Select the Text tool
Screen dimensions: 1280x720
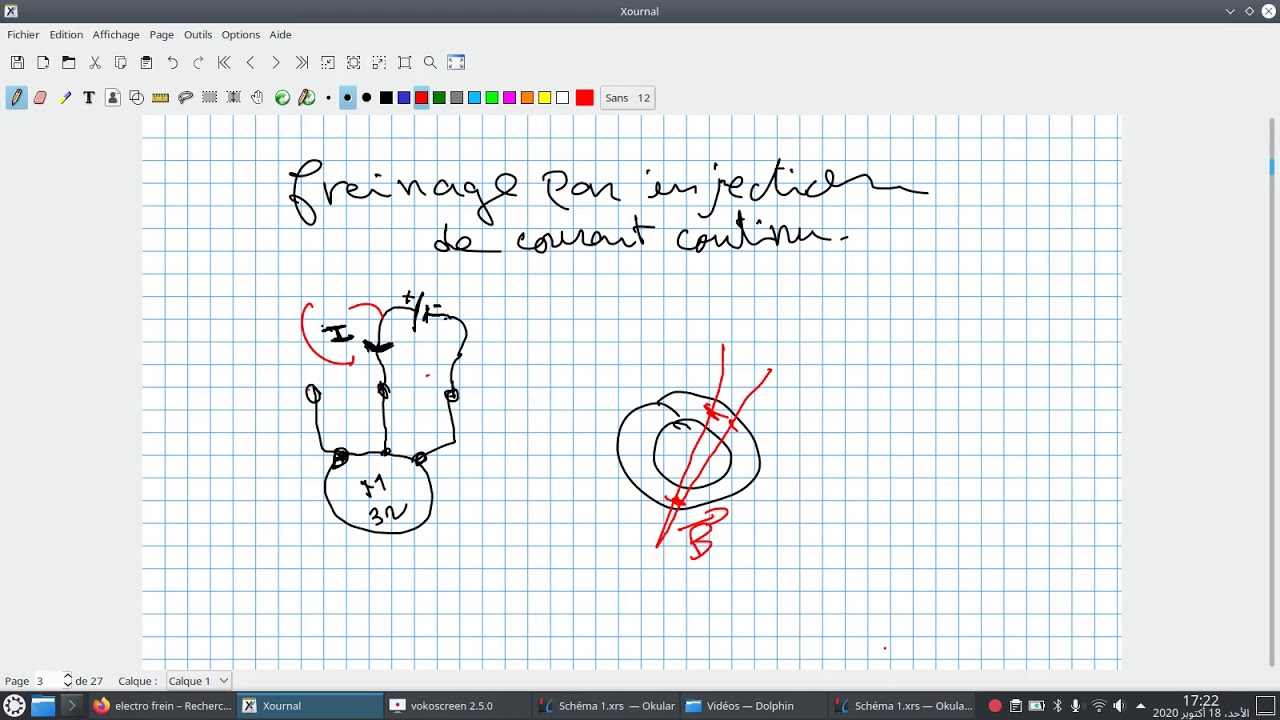[x=89, y=97]
